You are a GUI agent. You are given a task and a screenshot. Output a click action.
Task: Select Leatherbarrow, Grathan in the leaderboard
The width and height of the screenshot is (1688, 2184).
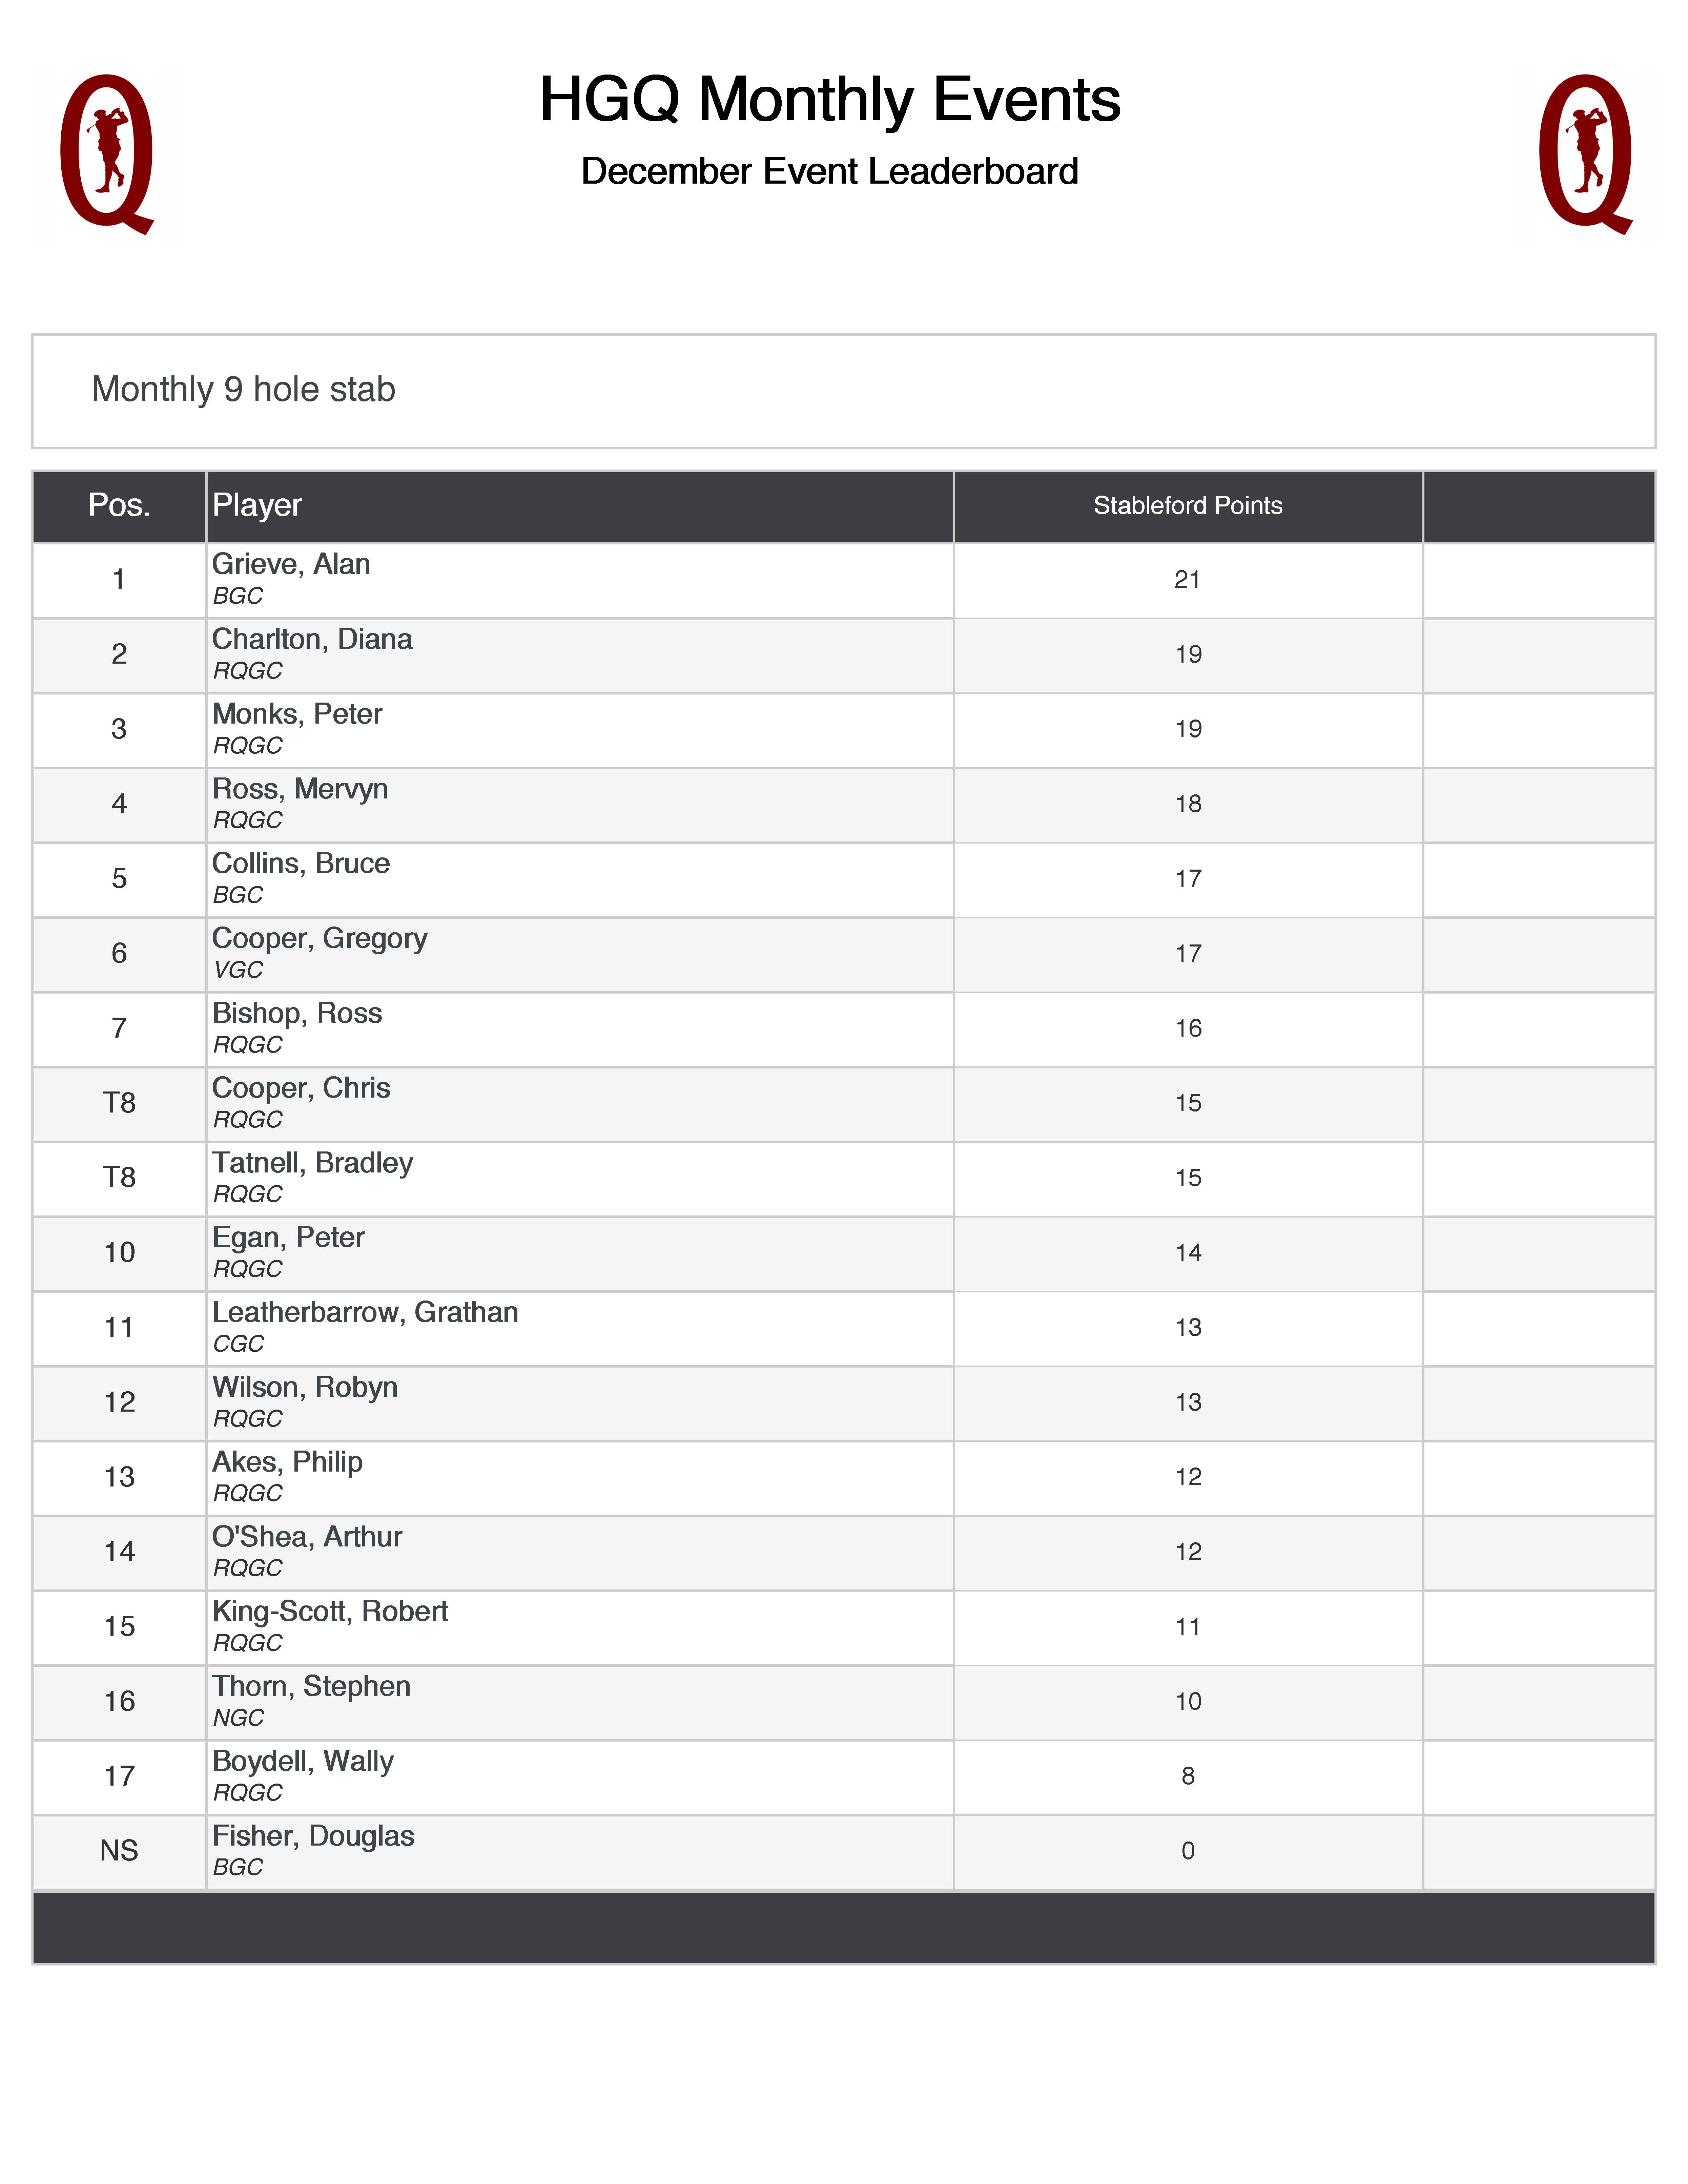(x=365, y=1312)
